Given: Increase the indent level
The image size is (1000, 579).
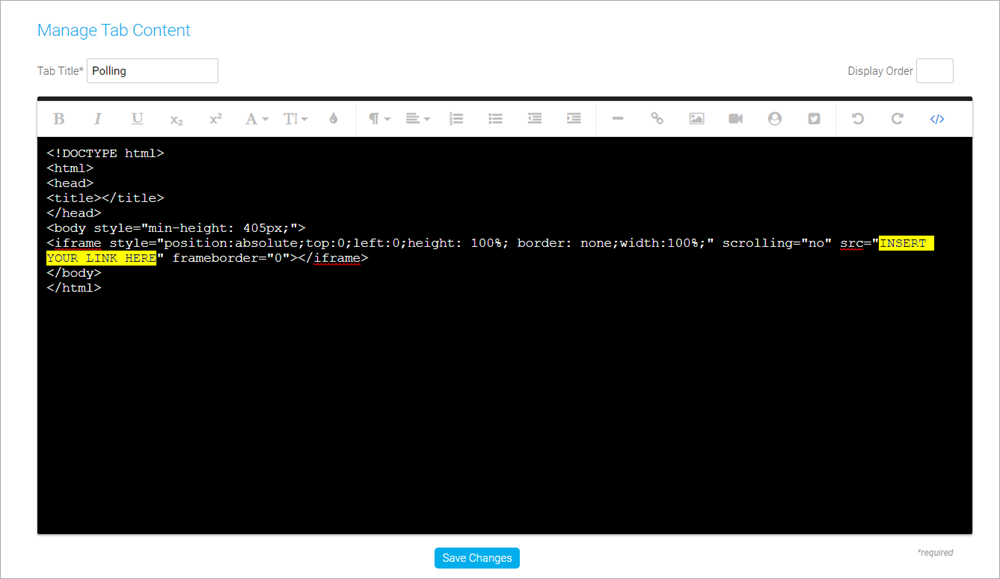Looking at the screenshot, I should point(574,119).
